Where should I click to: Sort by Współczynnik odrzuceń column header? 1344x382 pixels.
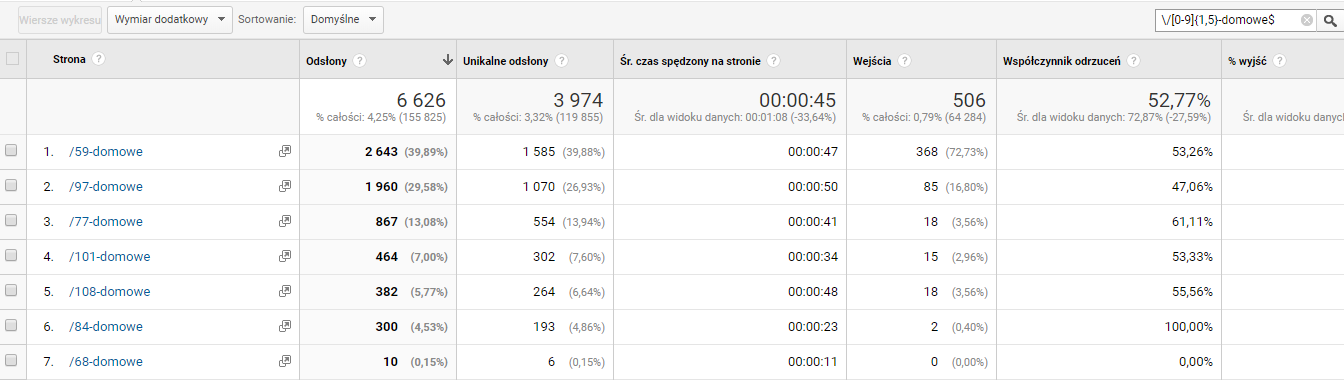tap(1062, 61)
